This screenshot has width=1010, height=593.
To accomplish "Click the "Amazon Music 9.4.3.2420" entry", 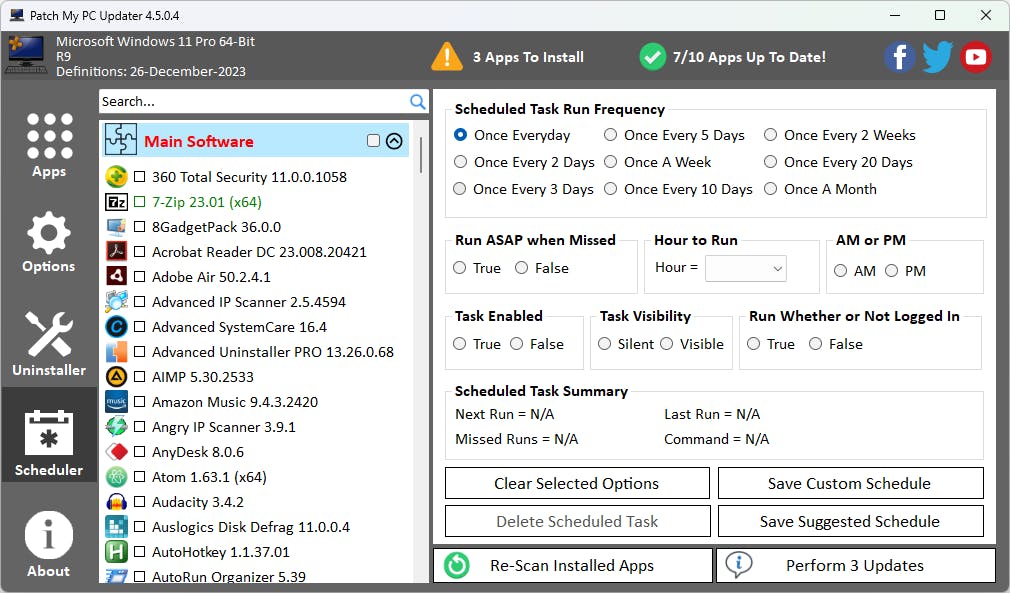I will [235, 402].
